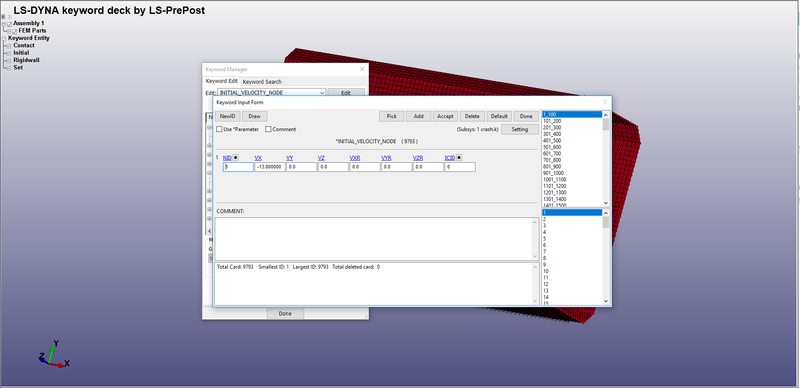
Task: Select ID 10 in the lower ID list
Action: (572, 271)
